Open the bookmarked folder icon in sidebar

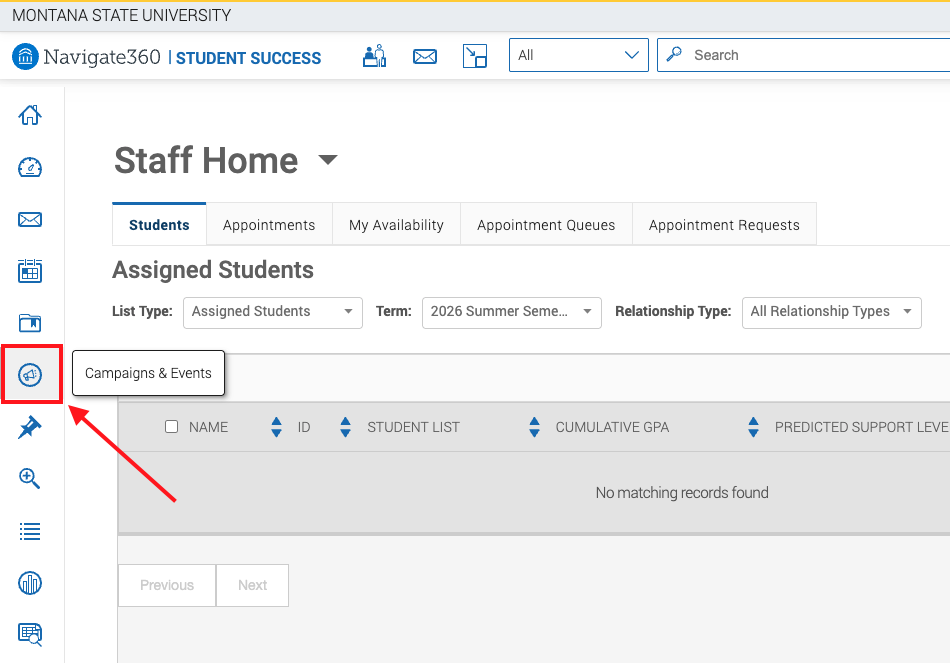(x=30, y=323)
